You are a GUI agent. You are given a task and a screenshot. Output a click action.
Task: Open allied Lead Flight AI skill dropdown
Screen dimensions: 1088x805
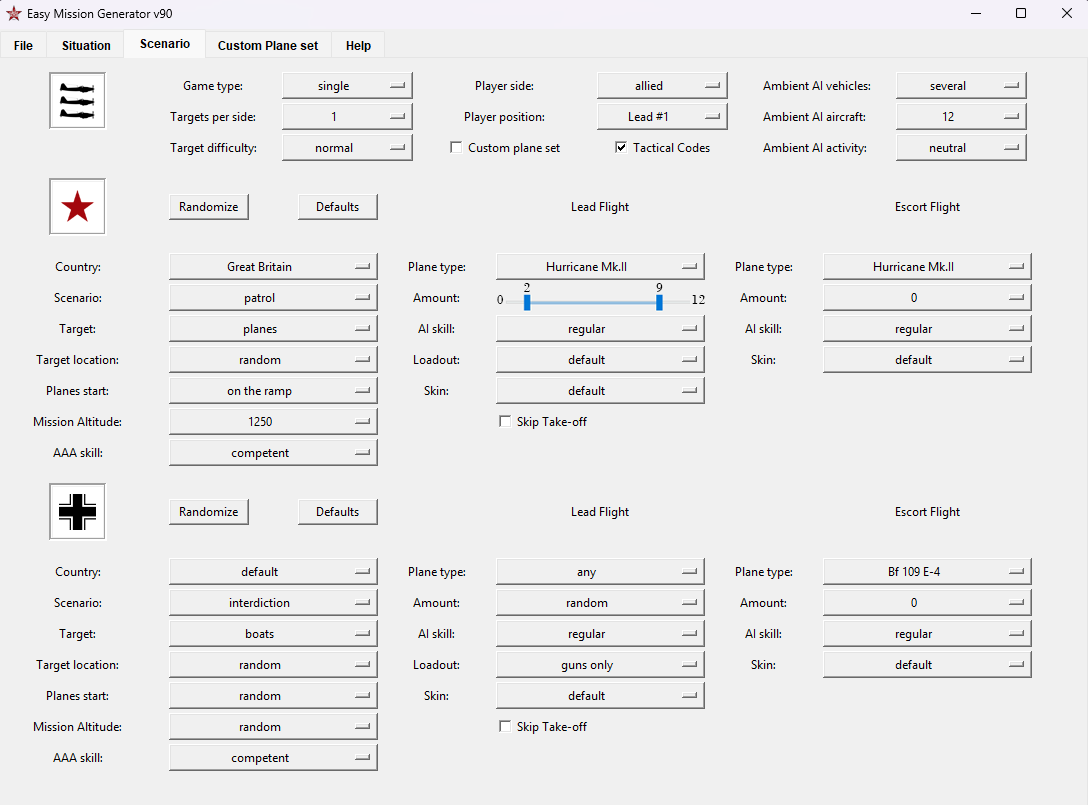point(600,329)
